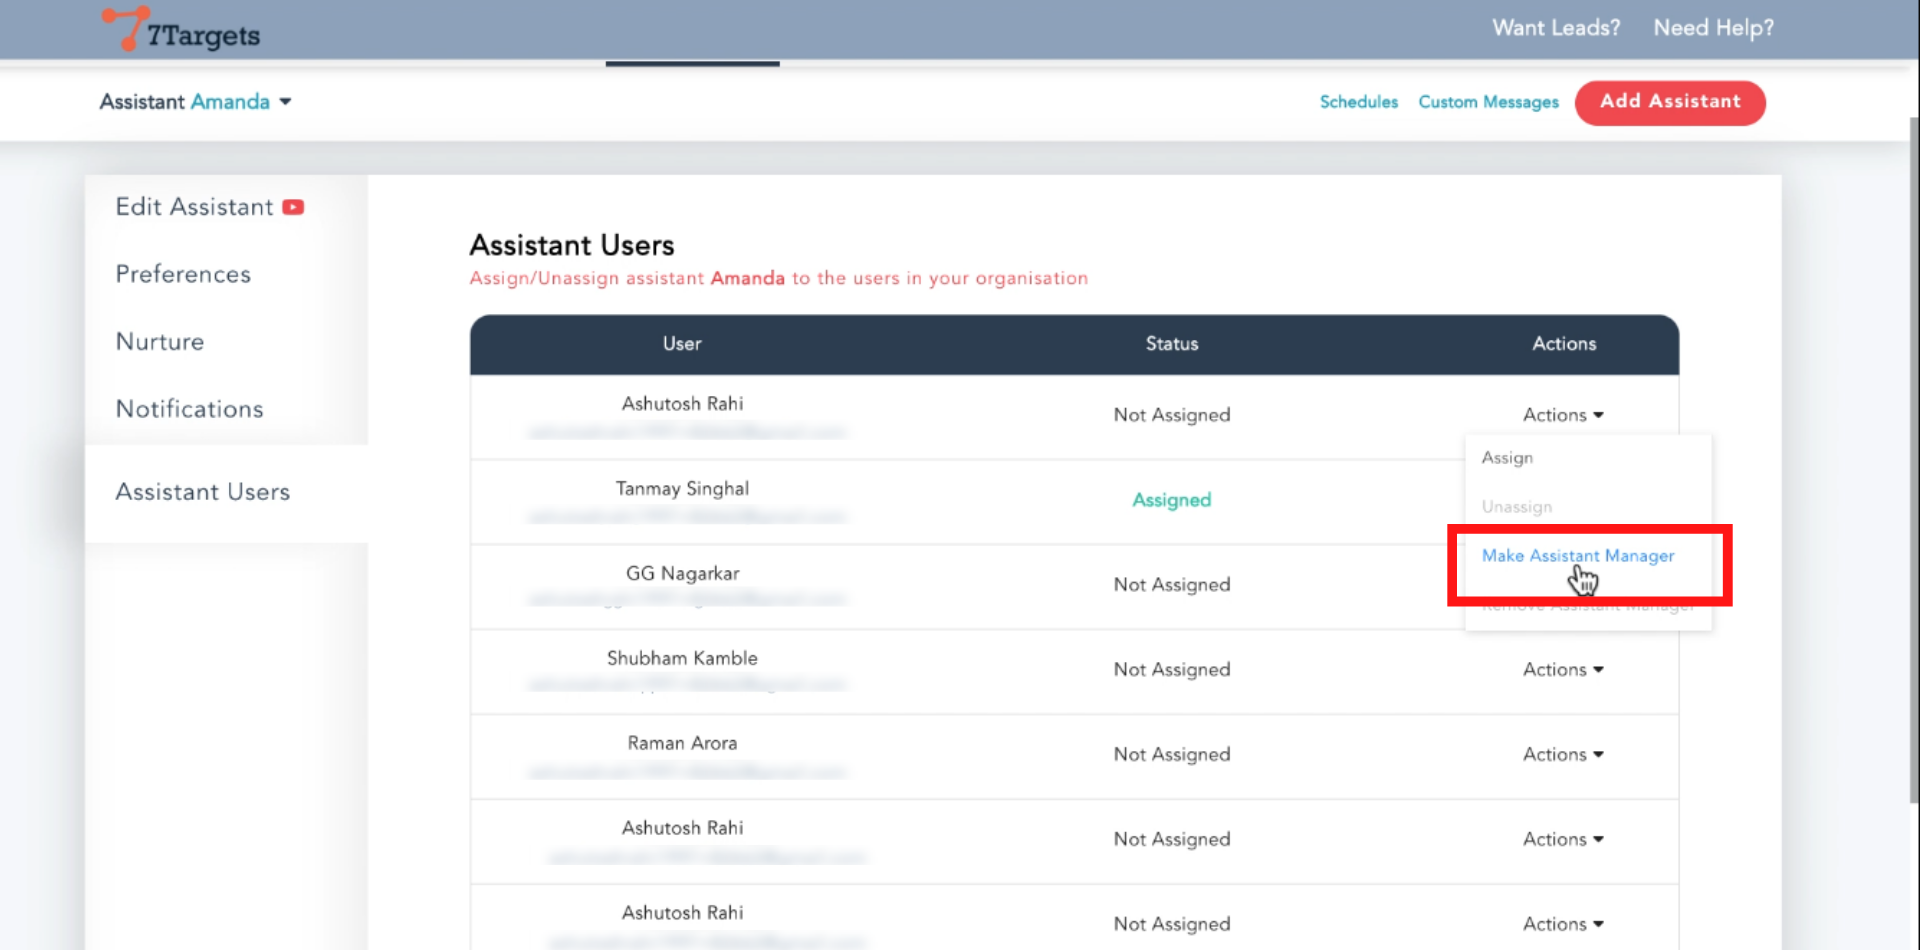Choose Assign from the actions menu

[1507, 458]
